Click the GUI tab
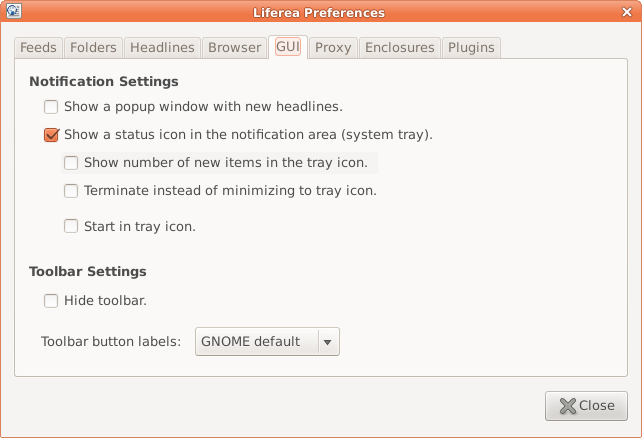Viewport: 642px width, 438px height. (288, 47)
